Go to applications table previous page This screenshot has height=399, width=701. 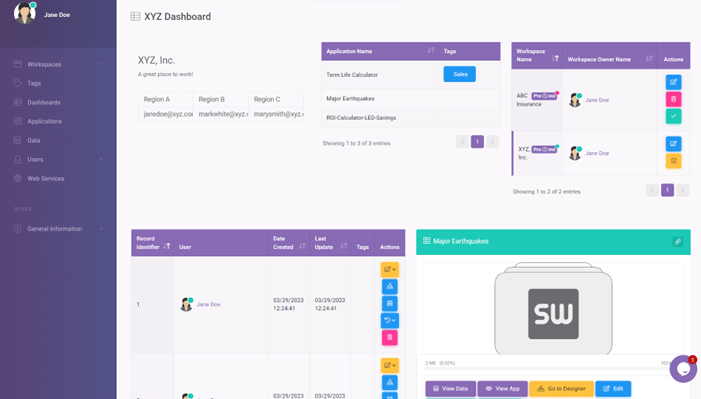[x=462, y=142]
